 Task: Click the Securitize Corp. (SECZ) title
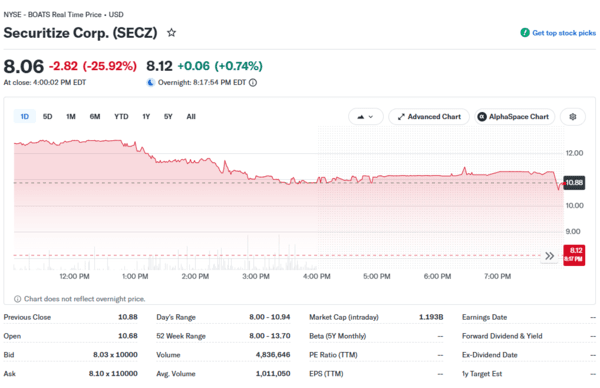click(80, 33)
